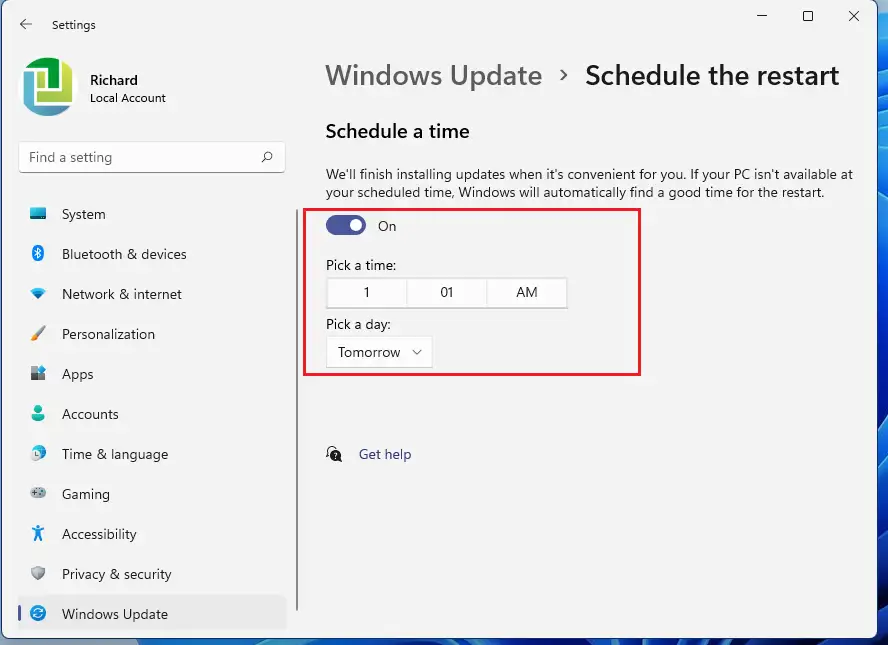Select Accounts in navigation
The image size is (888, 645).
coord(152,414)
